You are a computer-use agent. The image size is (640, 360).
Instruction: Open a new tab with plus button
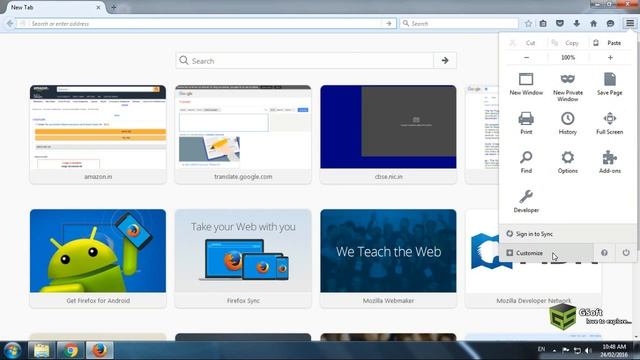113,7
